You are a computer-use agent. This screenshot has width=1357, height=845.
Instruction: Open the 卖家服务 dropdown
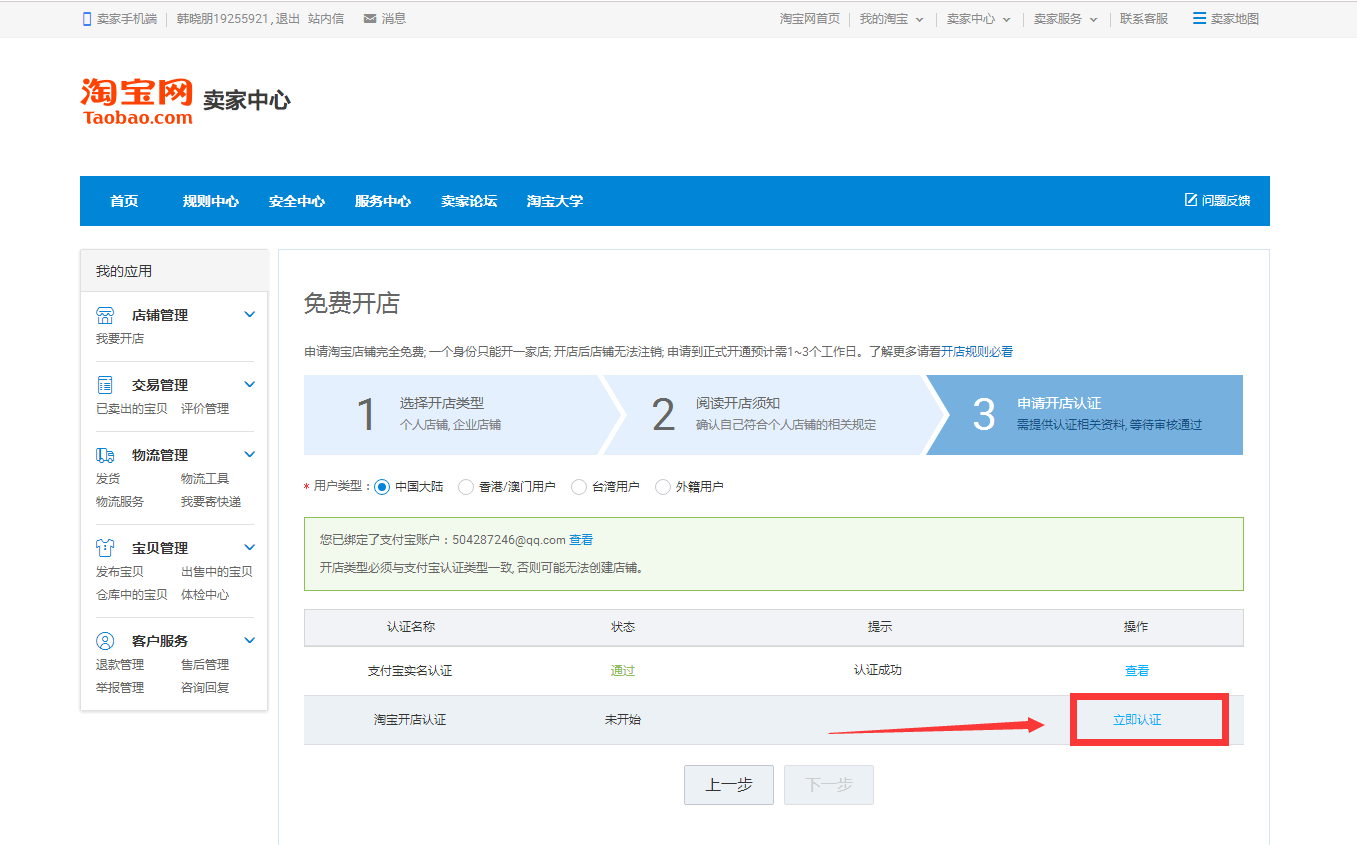(1065, 19)
